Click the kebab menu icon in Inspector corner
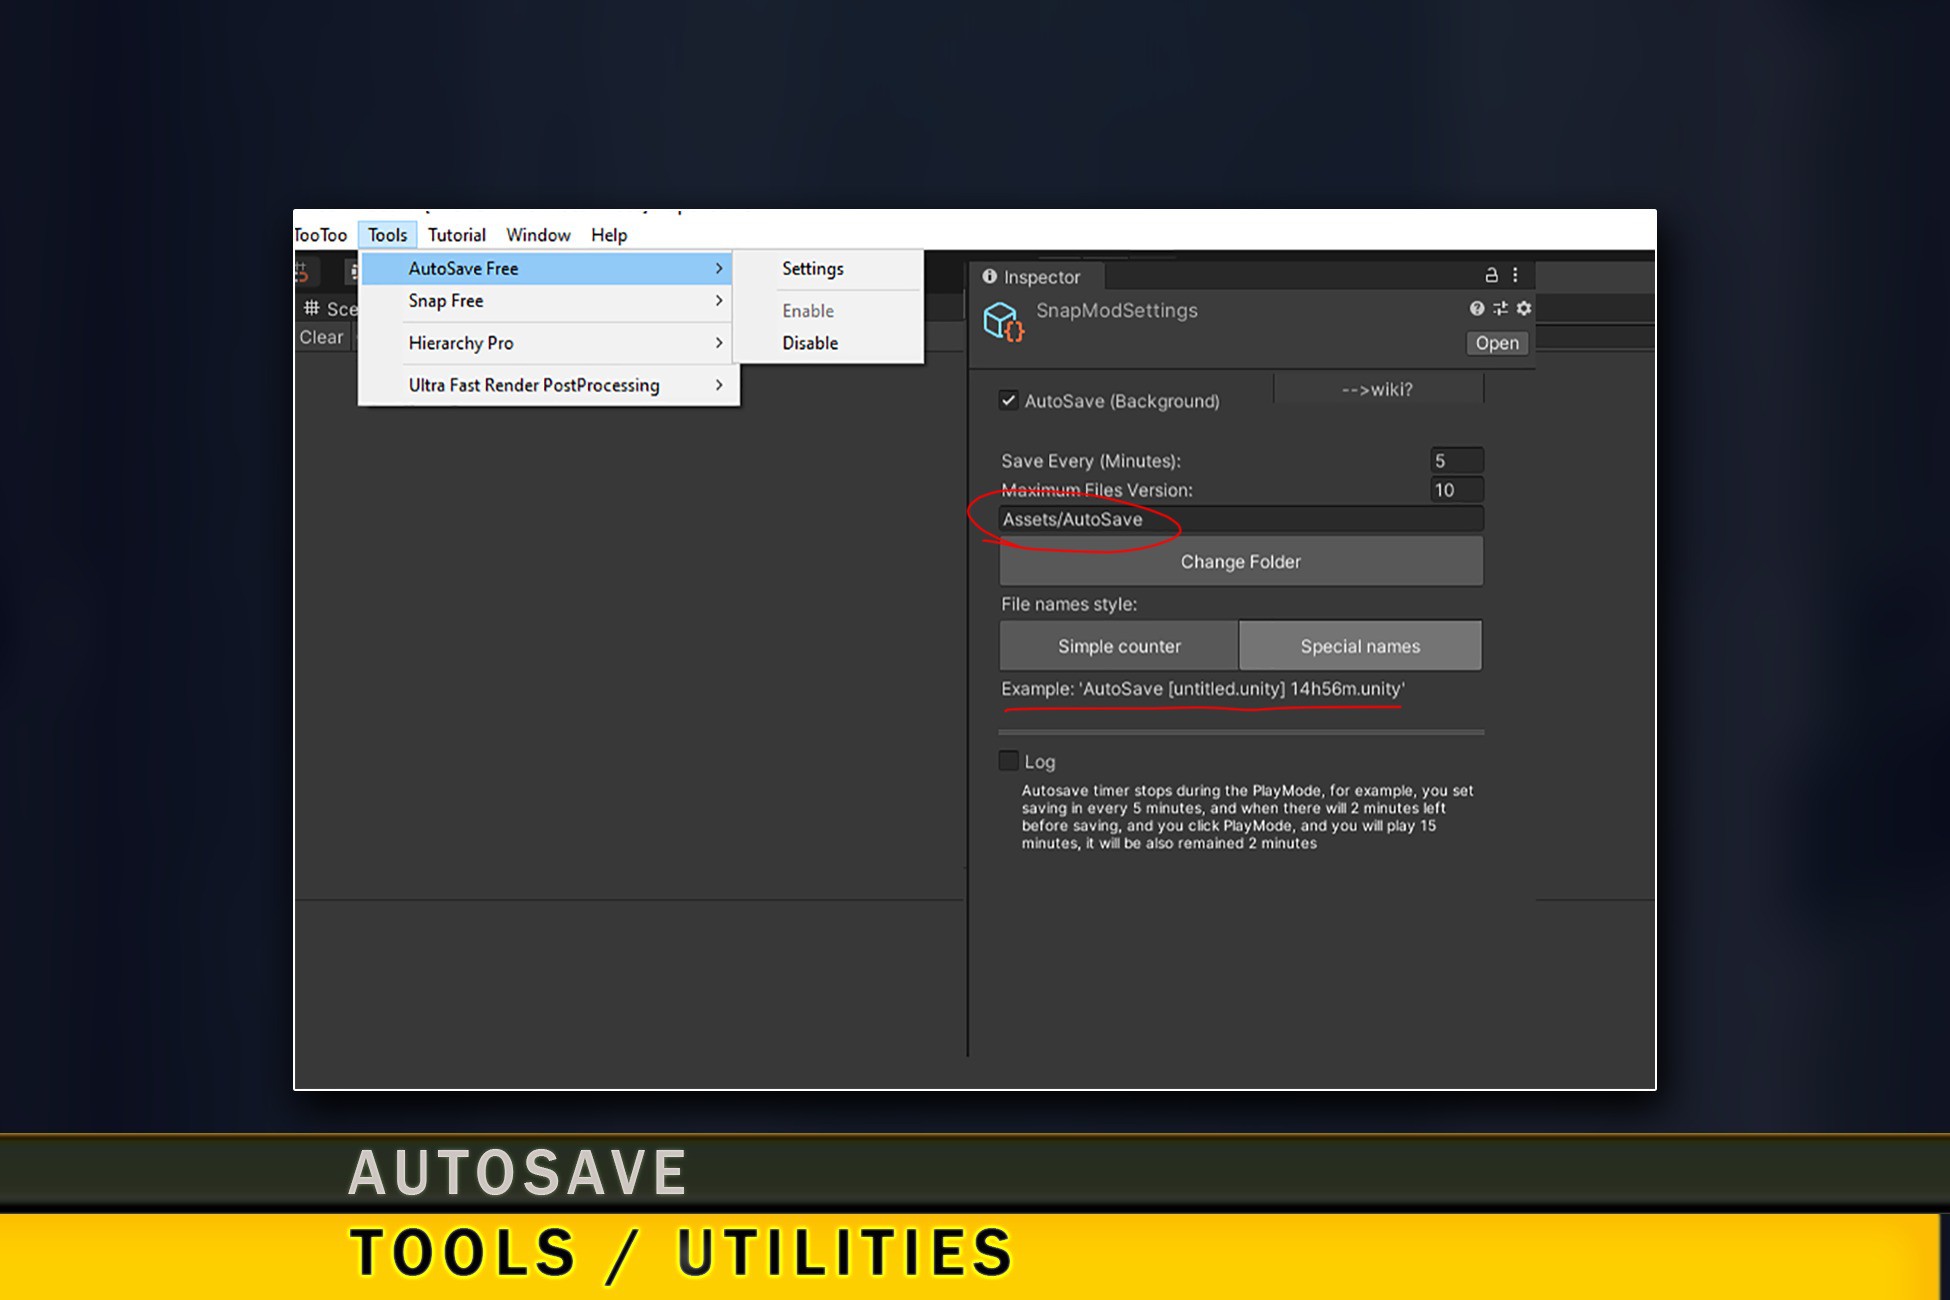Image resolution: width=1950 pixels, height=1300 pixels. click(1516, 275)
